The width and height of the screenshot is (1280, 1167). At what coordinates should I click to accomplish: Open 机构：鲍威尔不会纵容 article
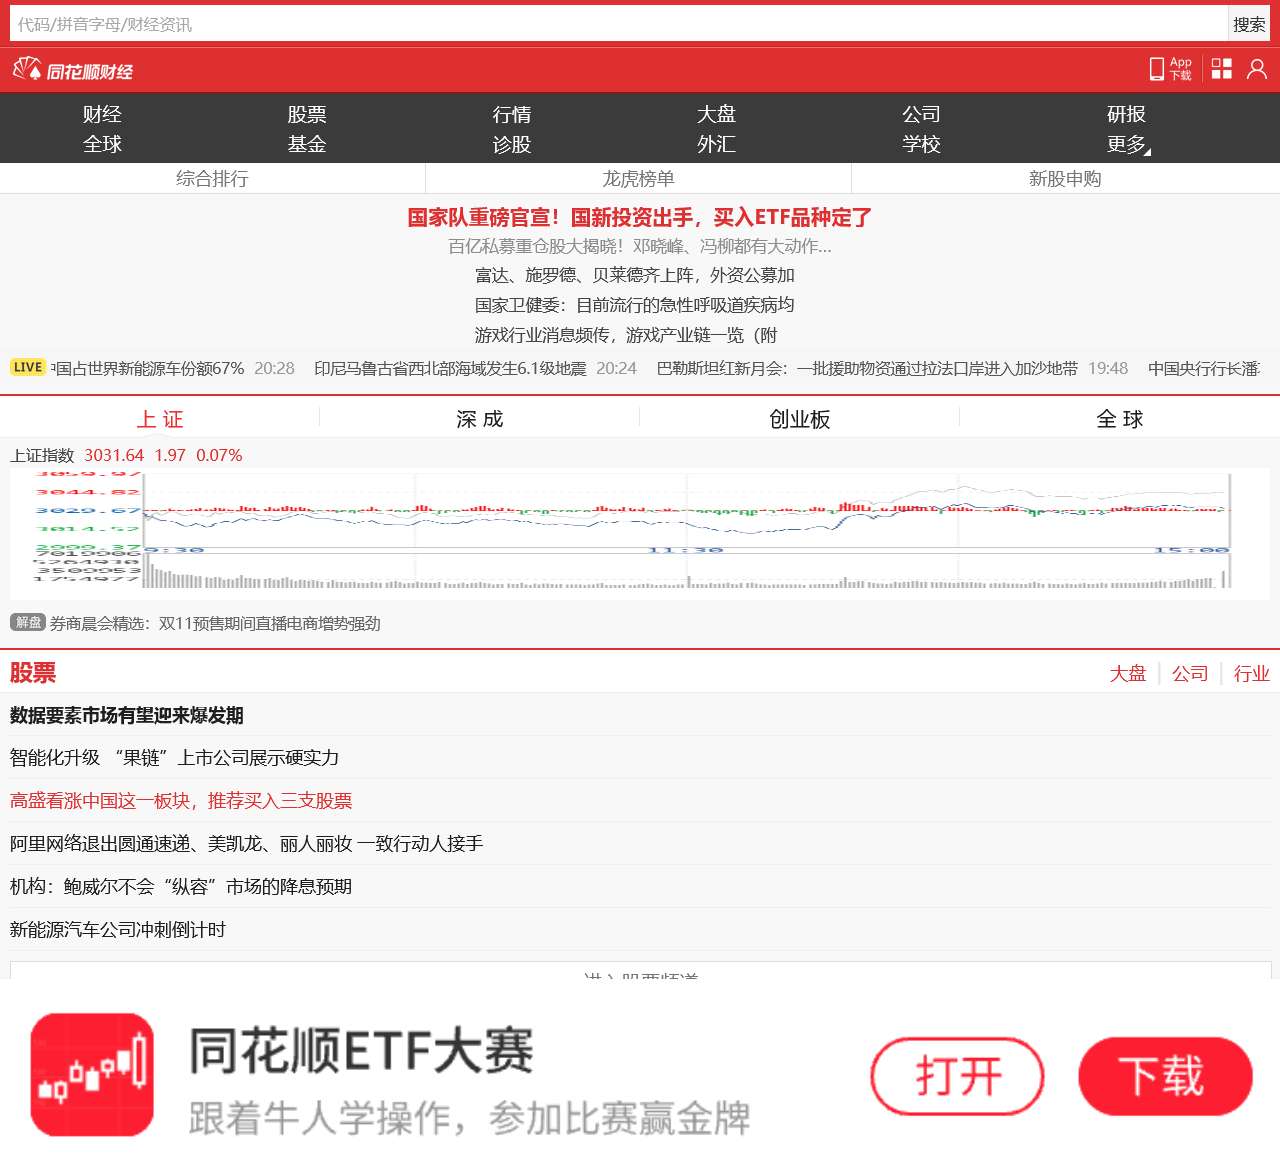181,887
